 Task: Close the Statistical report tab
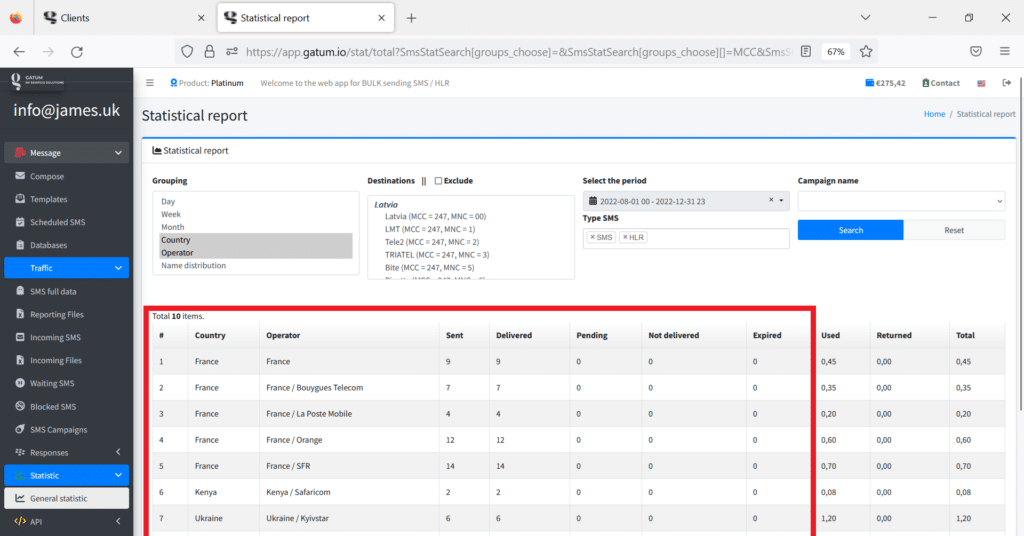pos(381,18)
